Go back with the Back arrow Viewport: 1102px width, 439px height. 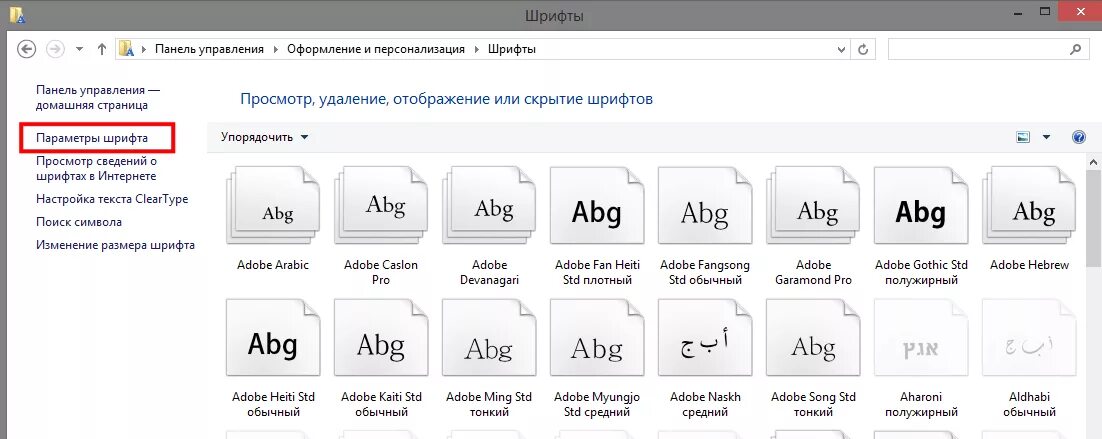[x=26, y=49]
